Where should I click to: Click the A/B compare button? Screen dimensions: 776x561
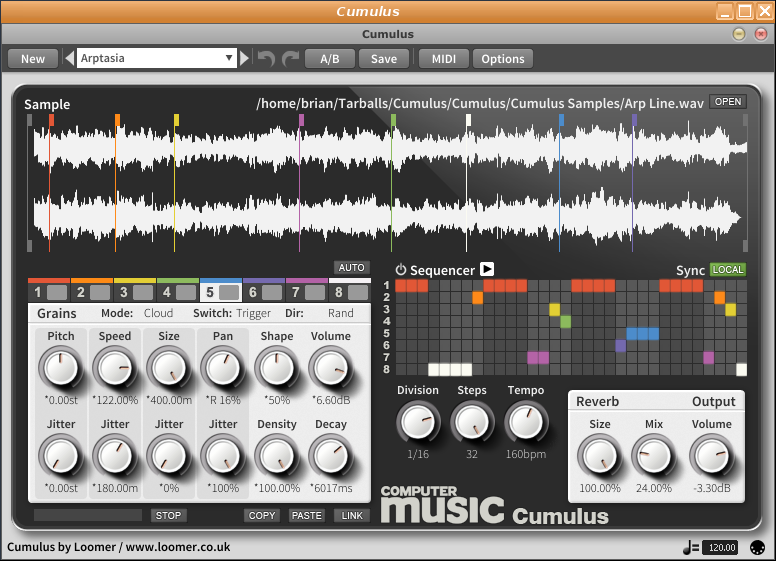330,59
